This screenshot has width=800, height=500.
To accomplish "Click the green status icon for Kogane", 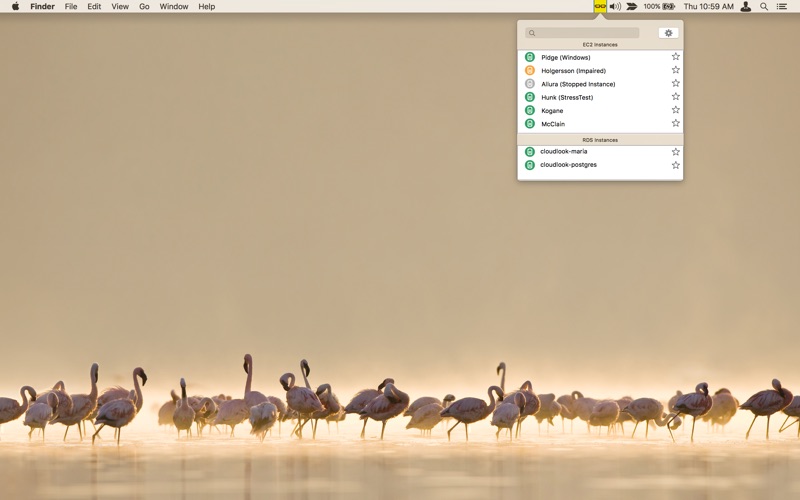I will (x=530, y=110).
